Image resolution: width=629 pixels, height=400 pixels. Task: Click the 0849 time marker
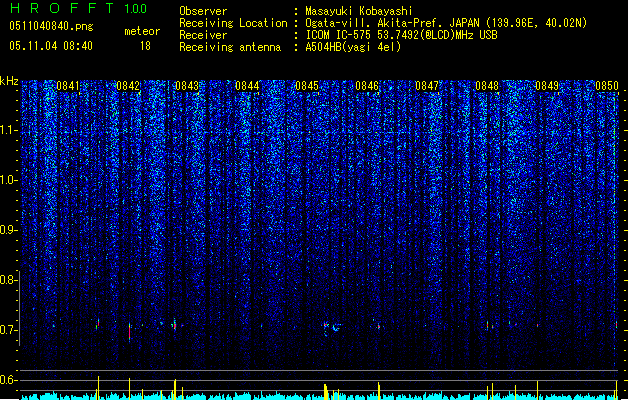pyautogui.click(x=547, y=86)
